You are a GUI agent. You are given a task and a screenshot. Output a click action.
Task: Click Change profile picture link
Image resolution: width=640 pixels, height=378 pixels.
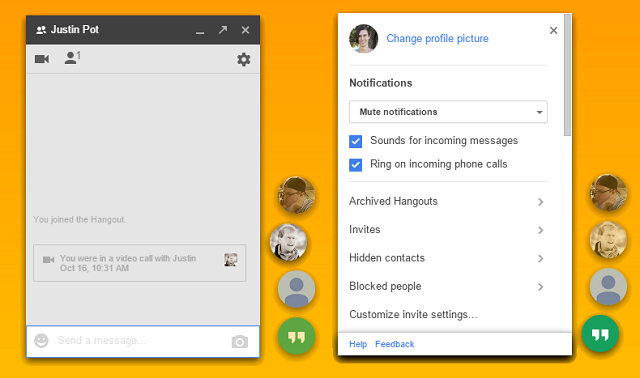(x=437, y=38)
